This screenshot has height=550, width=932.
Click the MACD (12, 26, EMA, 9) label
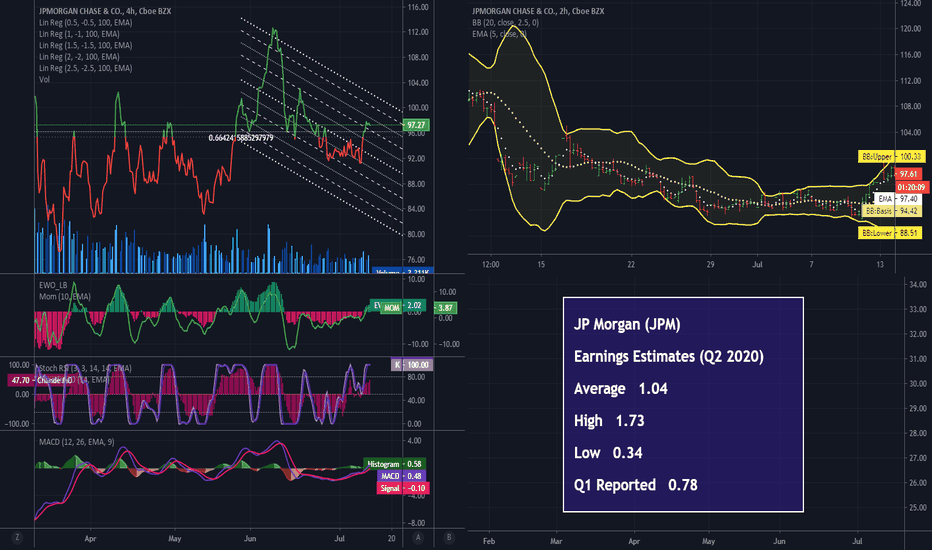[x=77, y=442]
